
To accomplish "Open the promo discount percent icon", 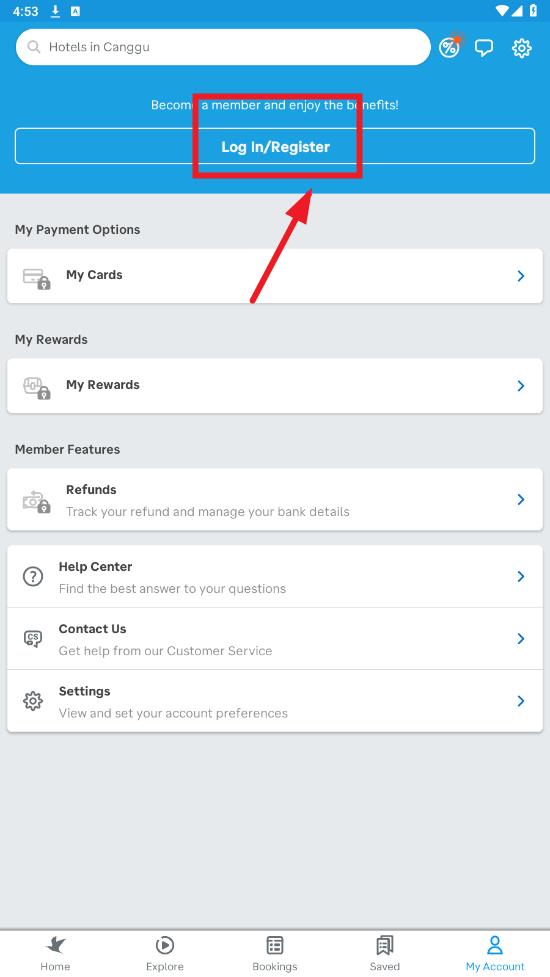I will [x=449, y=47].
